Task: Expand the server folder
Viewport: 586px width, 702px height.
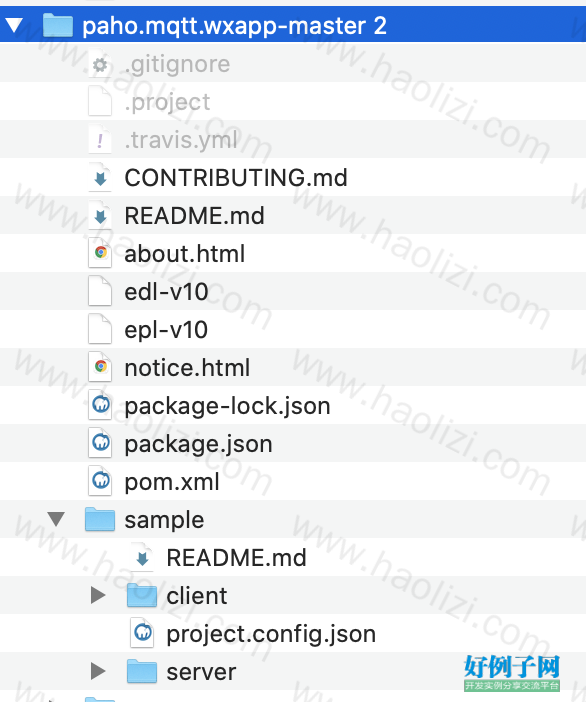Action: click(x=98, y=672)
